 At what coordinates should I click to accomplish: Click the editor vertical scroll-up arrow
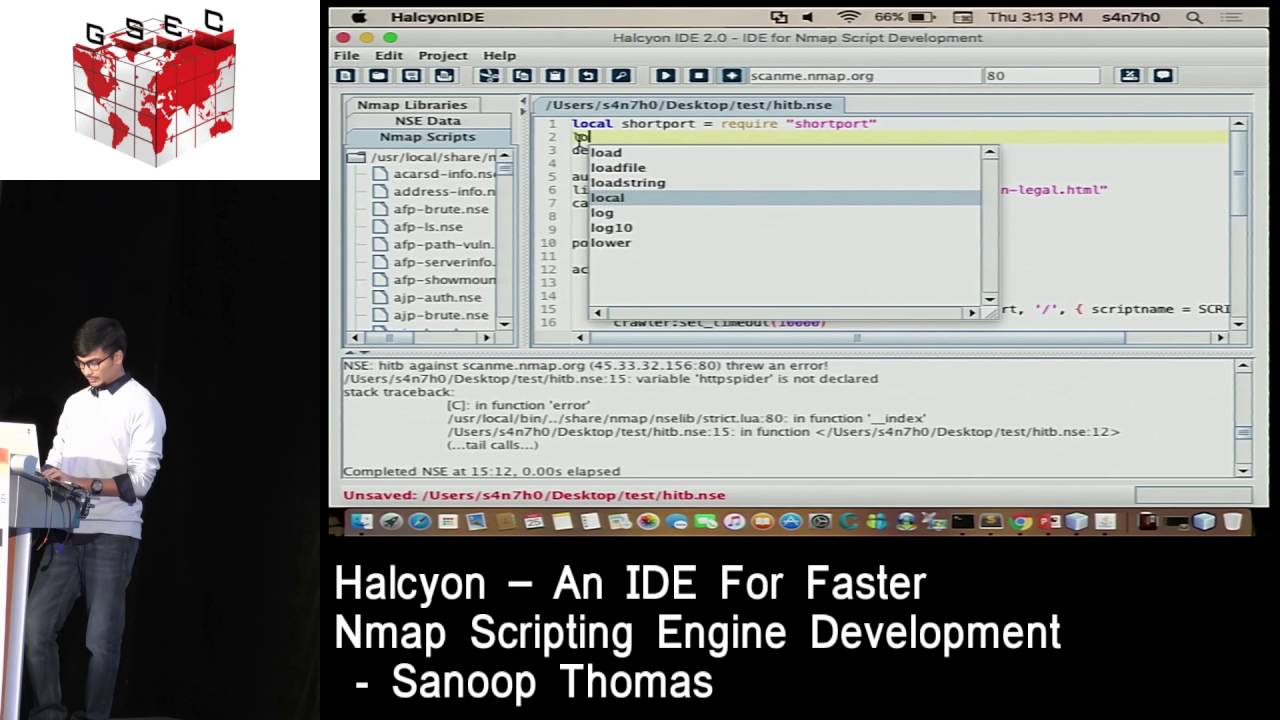click(1239, 124)
